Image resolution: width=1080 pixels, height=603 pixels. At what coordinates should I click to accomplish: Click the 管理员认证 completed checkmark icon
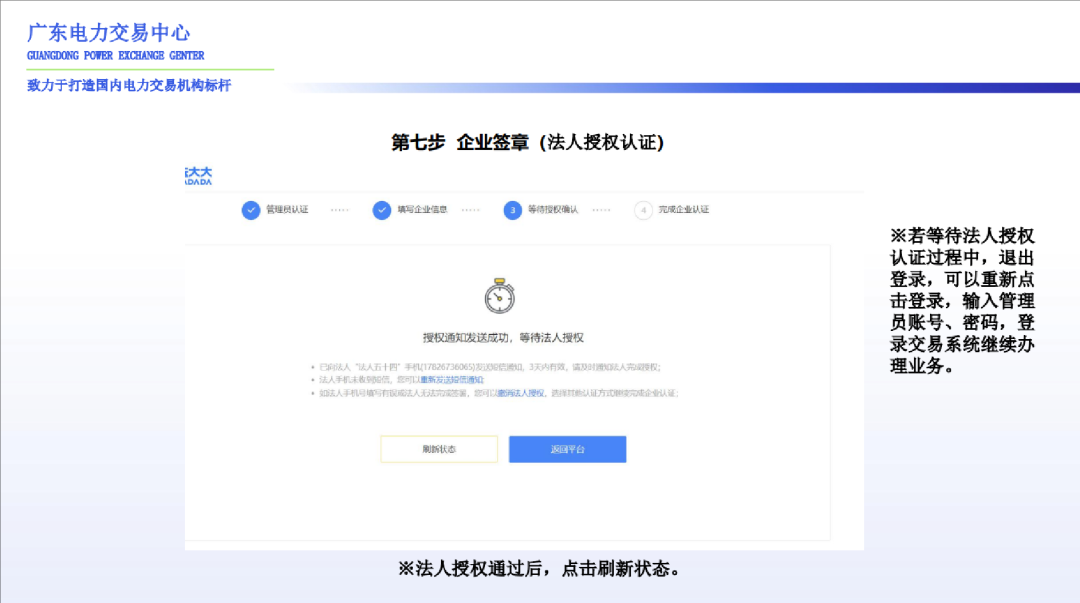(x=250, y=210)
